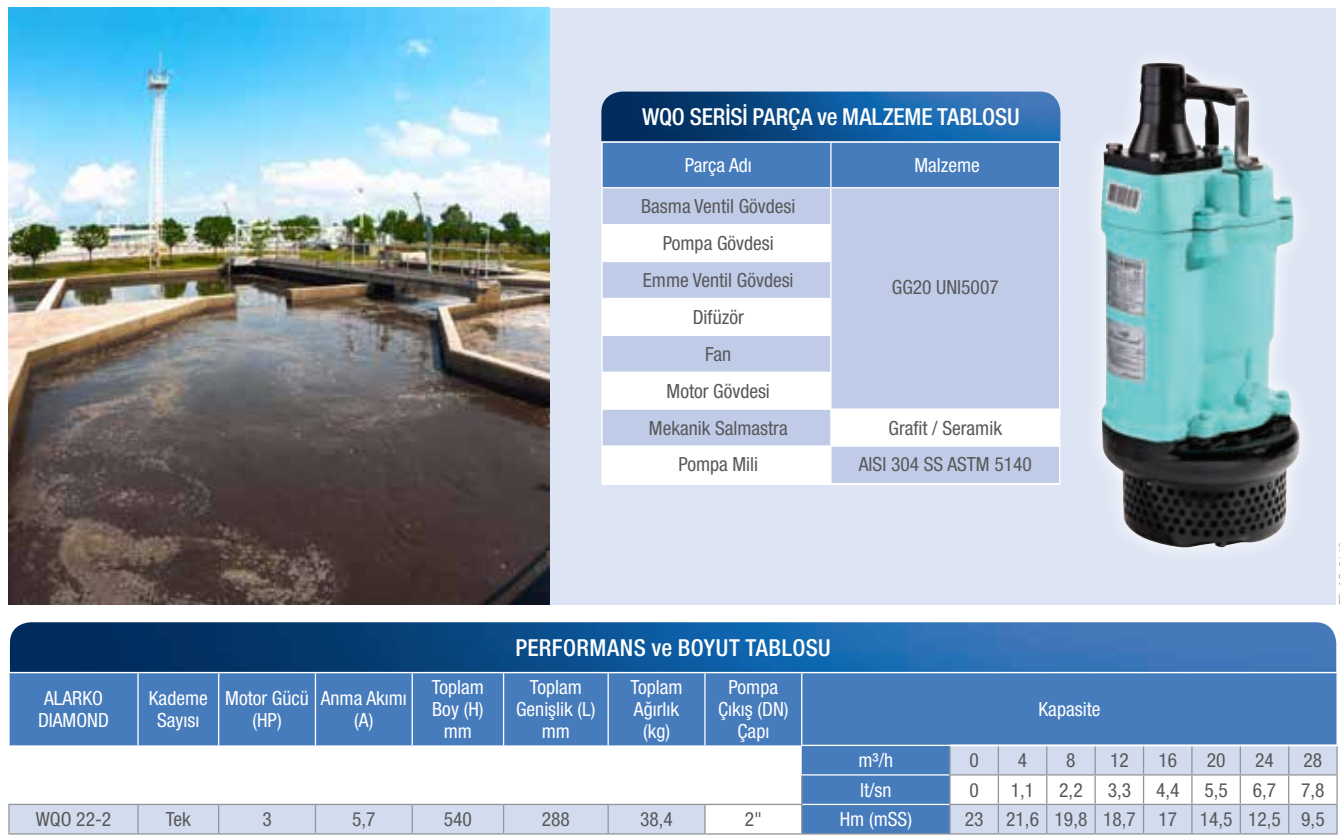Select the 'PERFORMANS ve BOYUT TABLOSU' heading
Image resolution: width=1340 pixels, height=837 pixels.
(672, 648)
